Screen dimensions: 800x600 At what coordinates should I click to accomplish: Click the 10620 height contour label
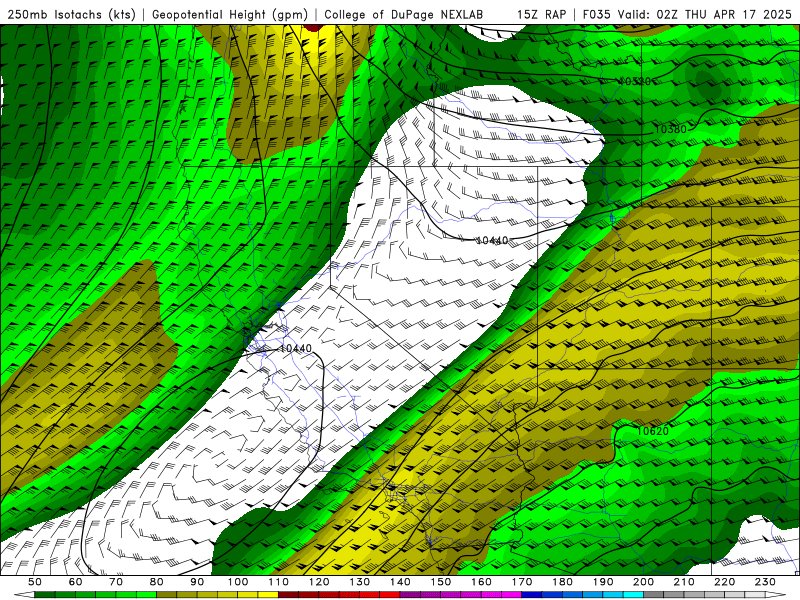[653, 432]
